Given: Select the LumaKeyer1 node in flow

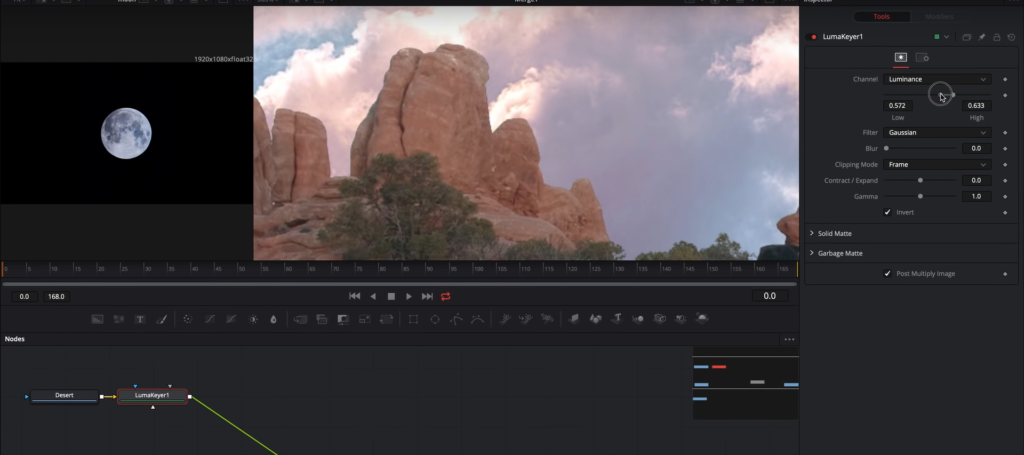Looking at the screenshot, I should point(152,396).
